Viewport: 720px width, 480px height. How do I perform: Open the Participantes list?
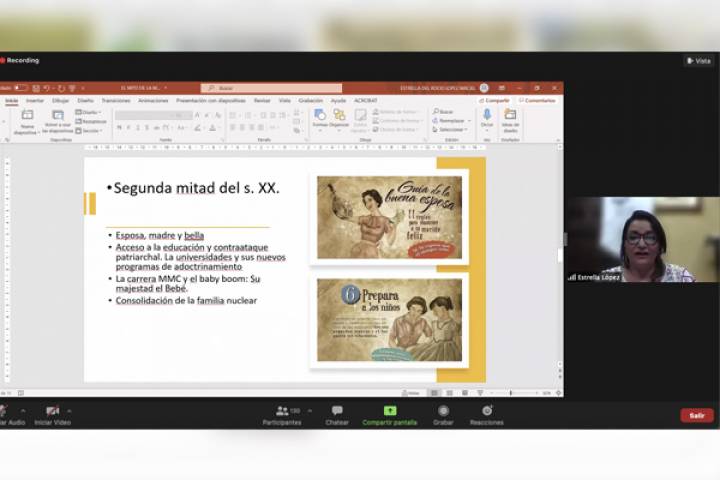(x=281, y=413)
